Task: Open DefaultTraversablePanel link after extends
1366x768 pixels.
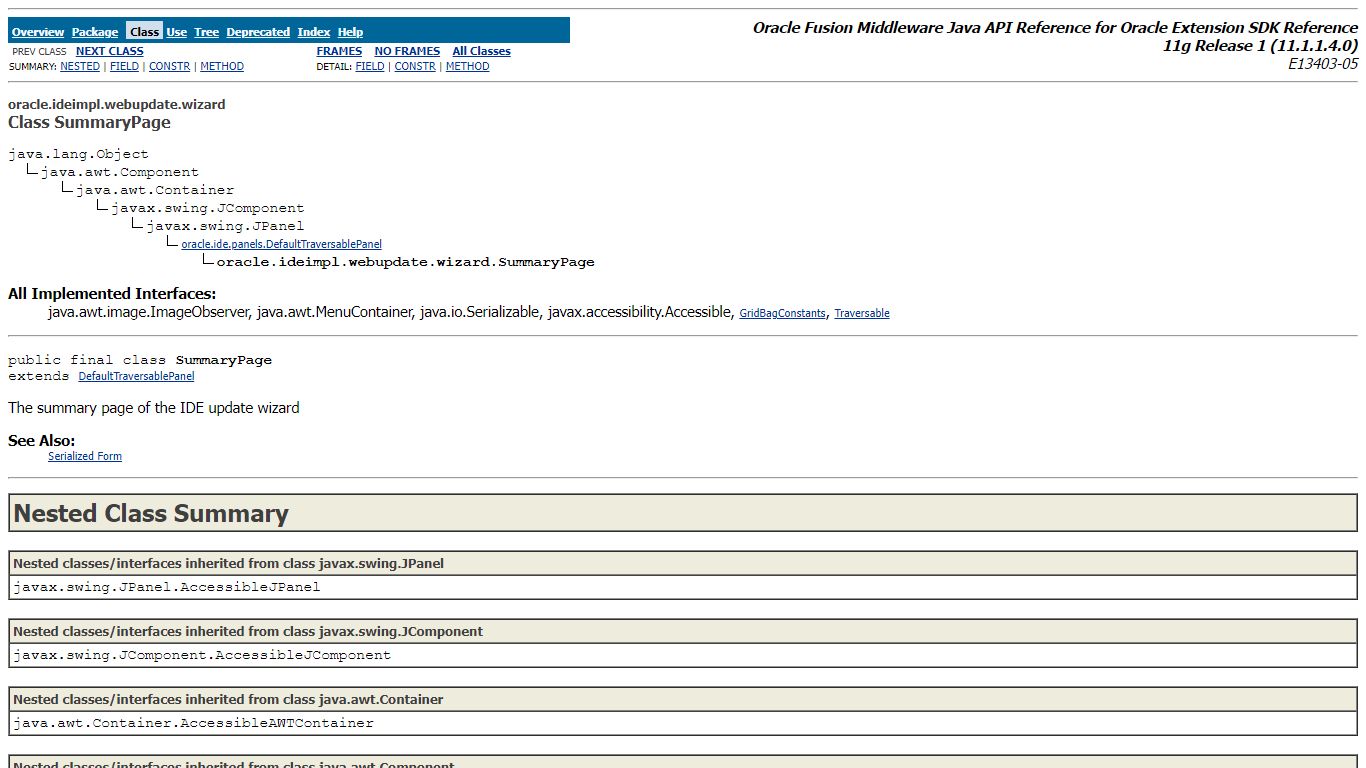Action: tap(137, 377)
